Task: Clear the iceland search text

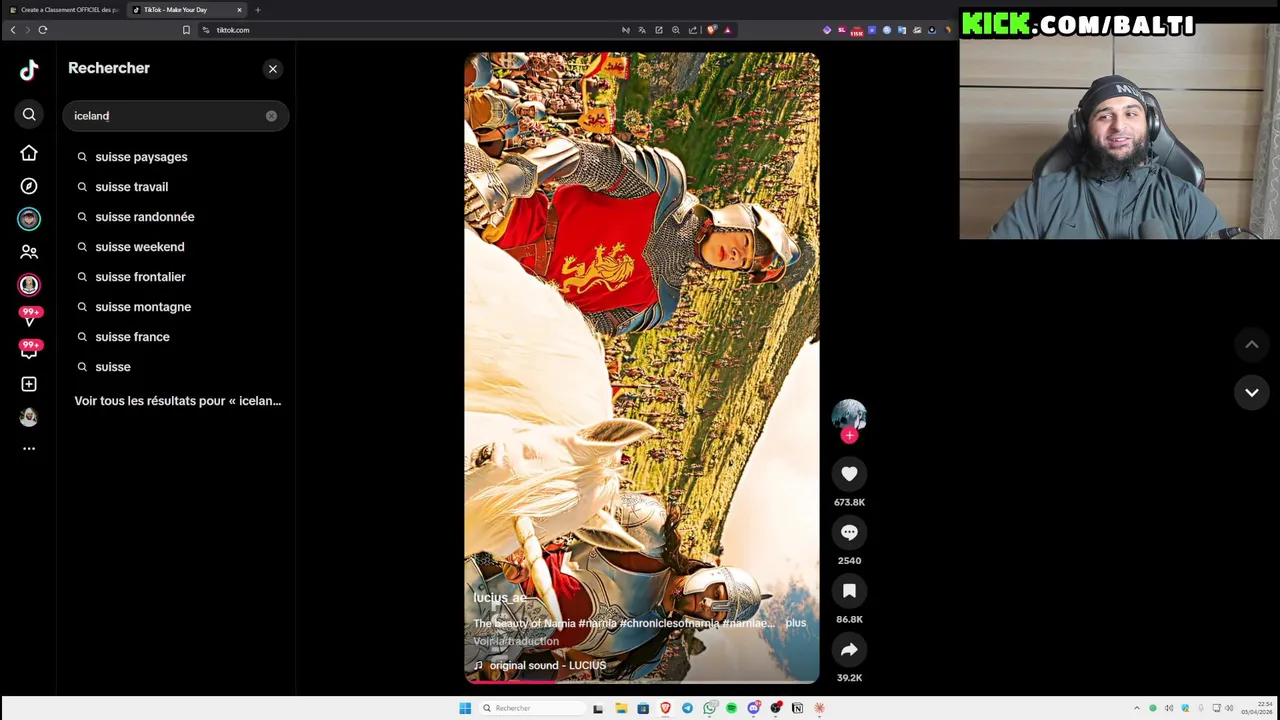Action: [271, 116]
